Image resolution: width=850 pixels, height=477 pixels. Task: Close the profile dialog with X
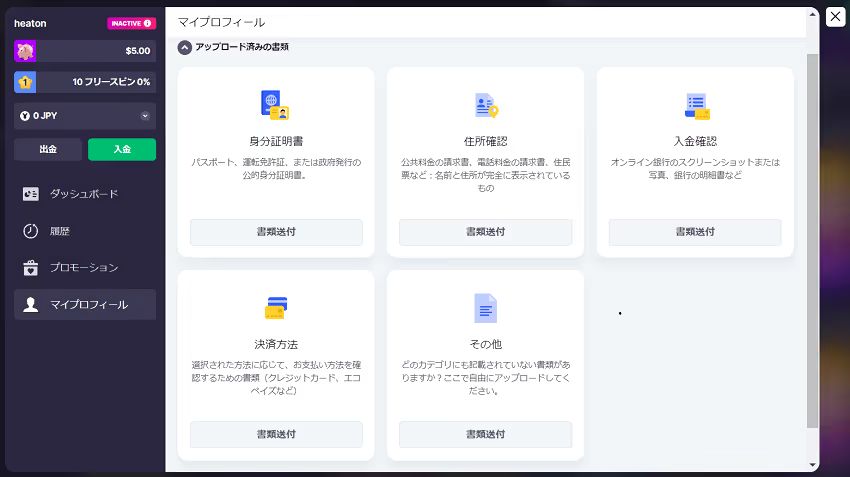(x=835, y=17)
